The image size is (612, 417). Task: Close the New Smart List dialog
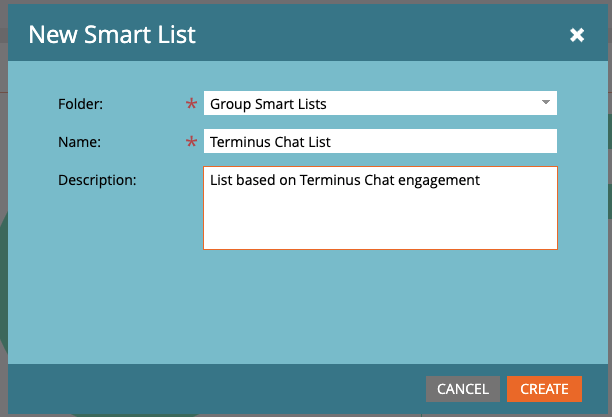click(576, 35)
